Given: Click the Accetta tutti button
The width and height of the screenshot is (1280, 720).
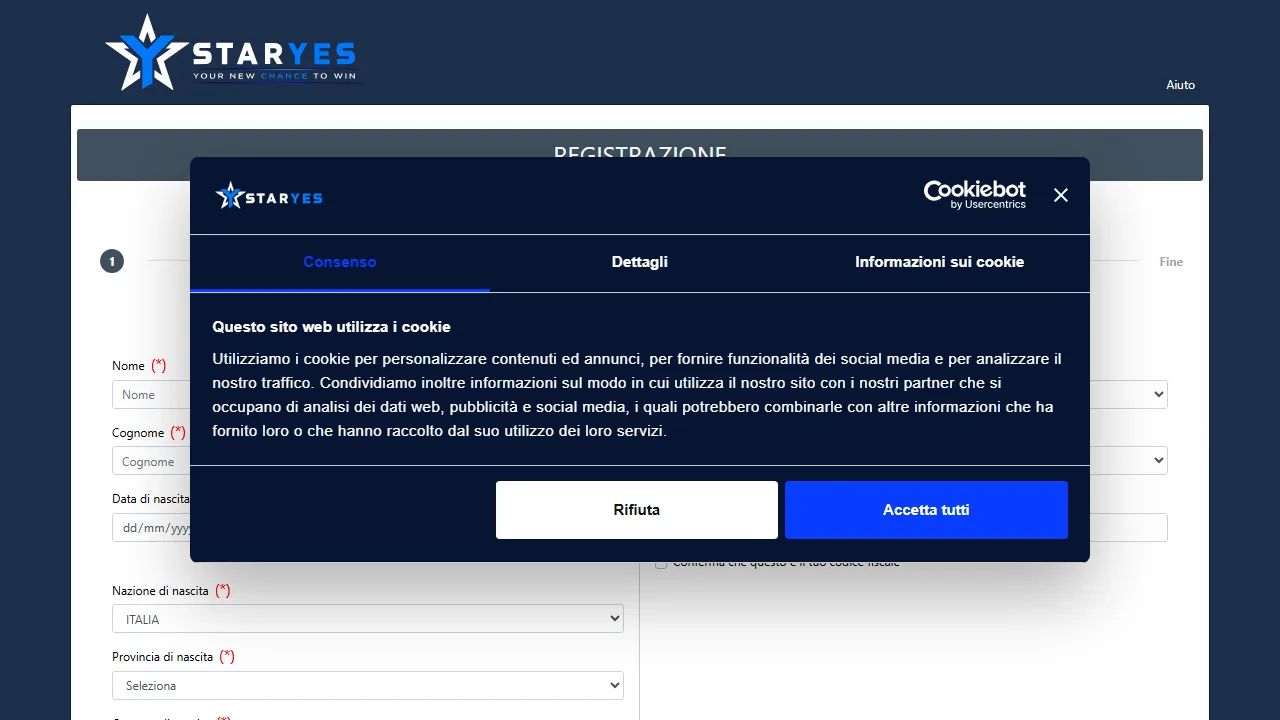Looking at the screenshot, I should (x=926, y=510).
